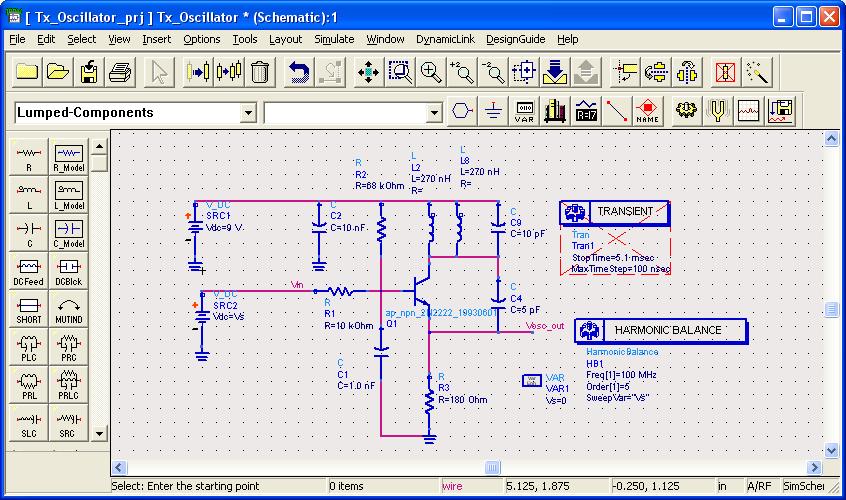This screenshot has height=500, width=846.
Task: Pick the SHORT component from palette
Action: point(29,309)
